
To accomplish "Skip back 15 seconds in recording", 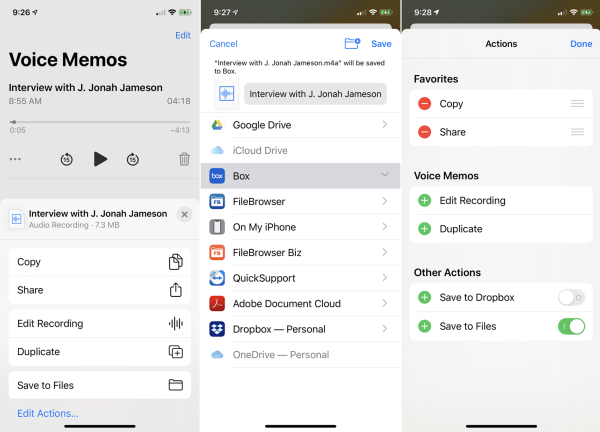I will pyautogui.click(x=67, y=159).
